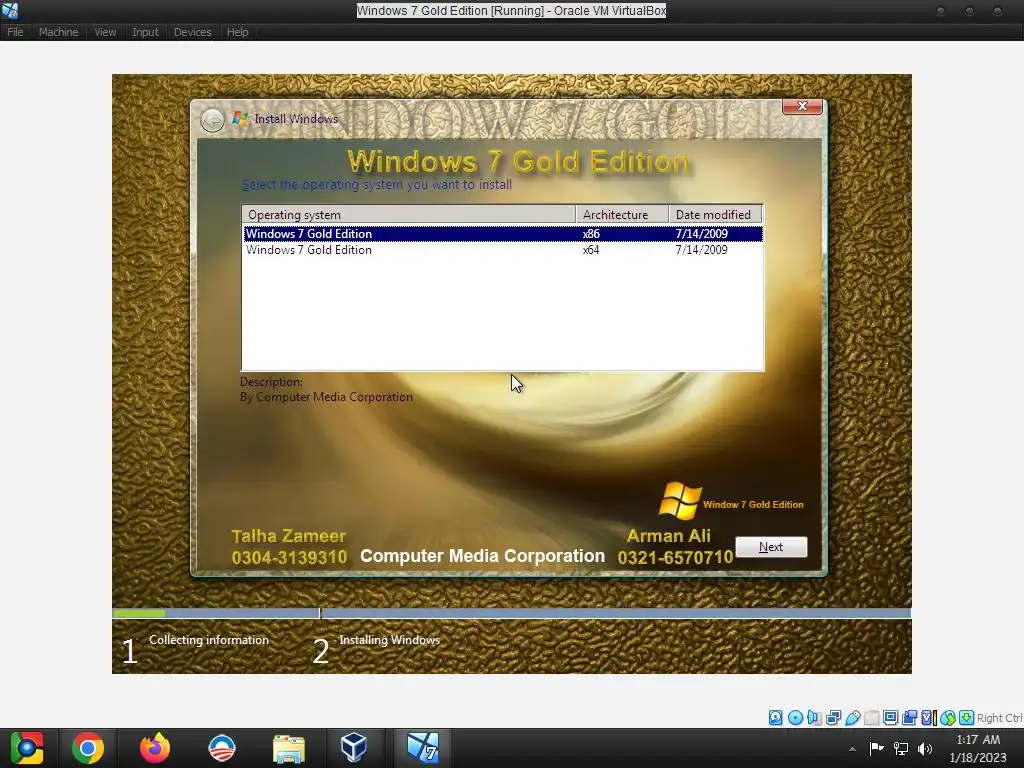This screenshot has width=1024, height=768.
Task: Open the File menu
Action: [15, 32]
